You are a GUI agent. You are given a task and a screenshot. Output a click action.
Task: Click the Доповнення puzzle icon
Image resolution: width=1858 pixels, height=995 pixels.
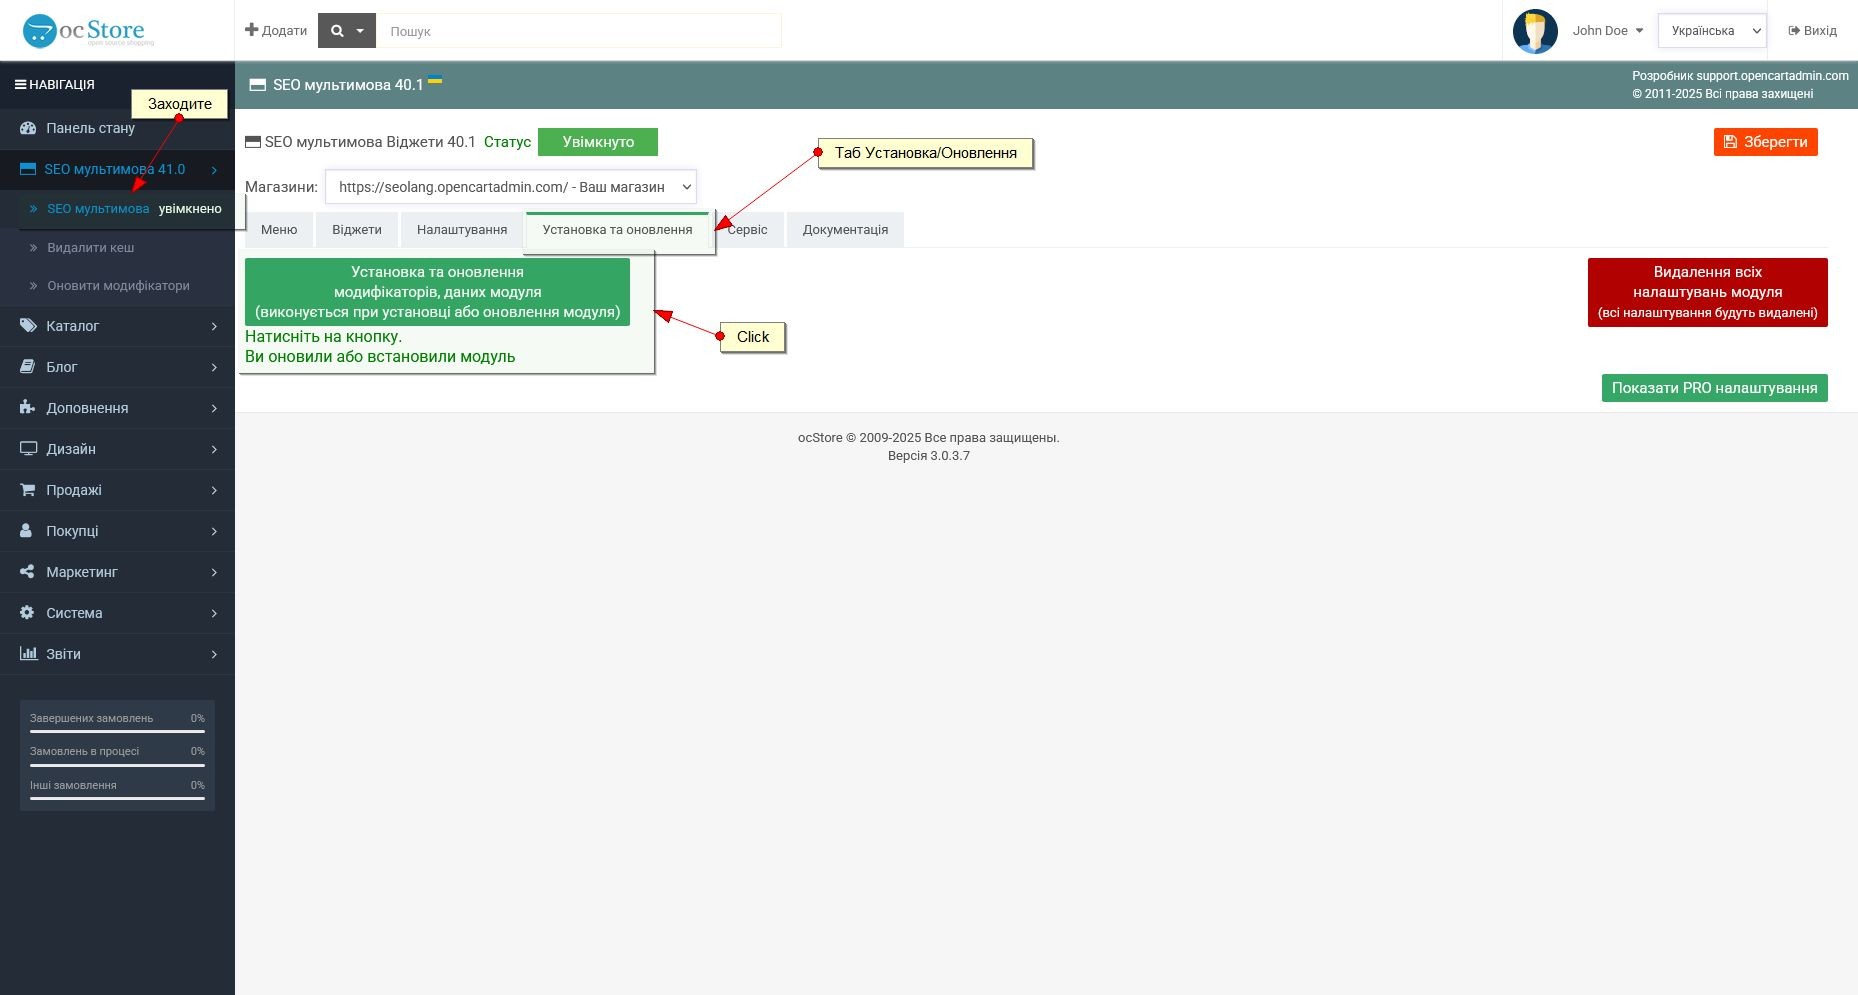click(x=28, y=408)
